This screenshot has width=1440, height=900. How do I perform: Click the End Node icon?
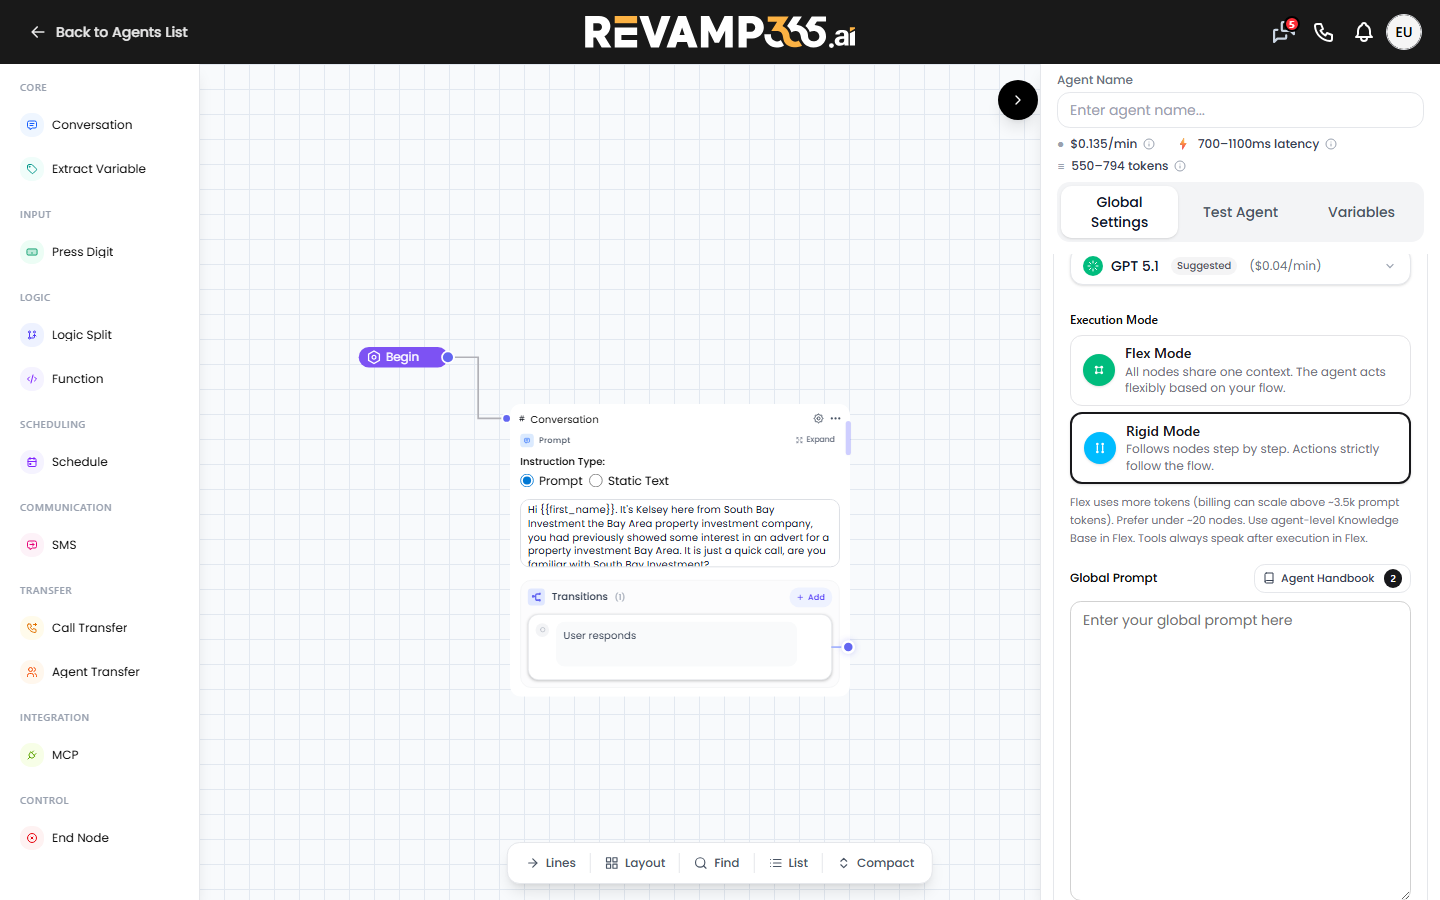[32, 838]
